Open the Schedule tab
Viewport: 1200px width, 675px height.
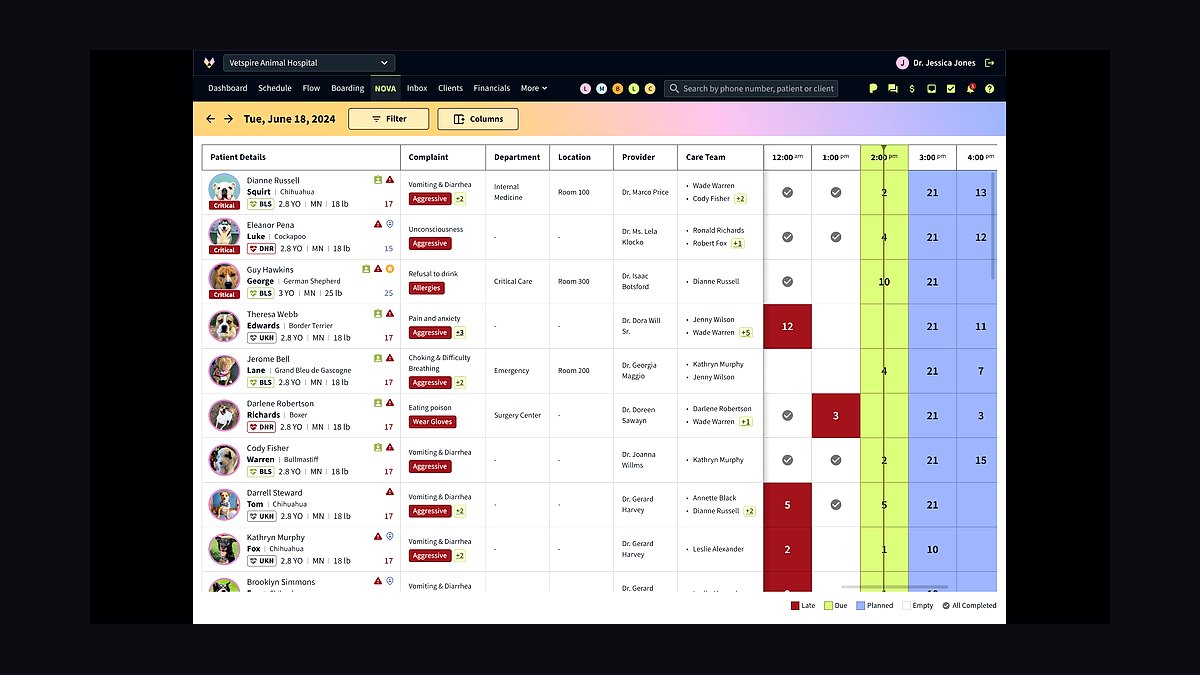pos(274,88)
